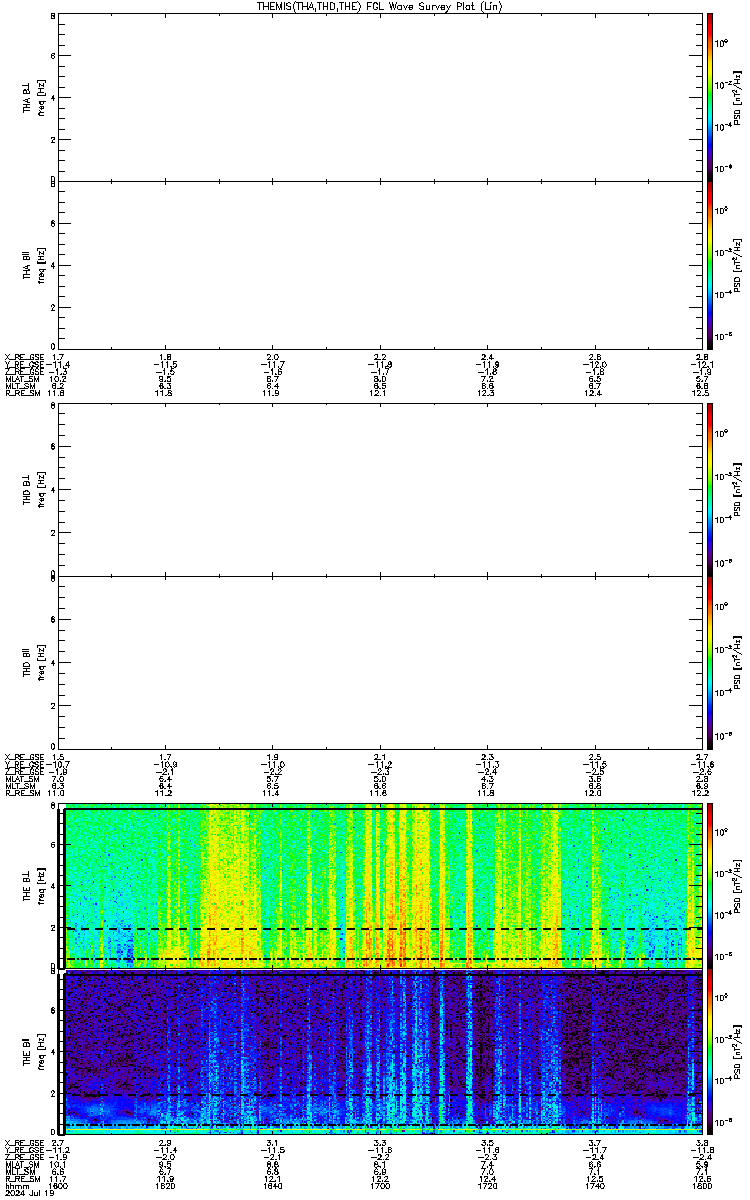Click the 1720 time tick label
The width and height of the screenshot is (750, 1200).
(487, 1186)
